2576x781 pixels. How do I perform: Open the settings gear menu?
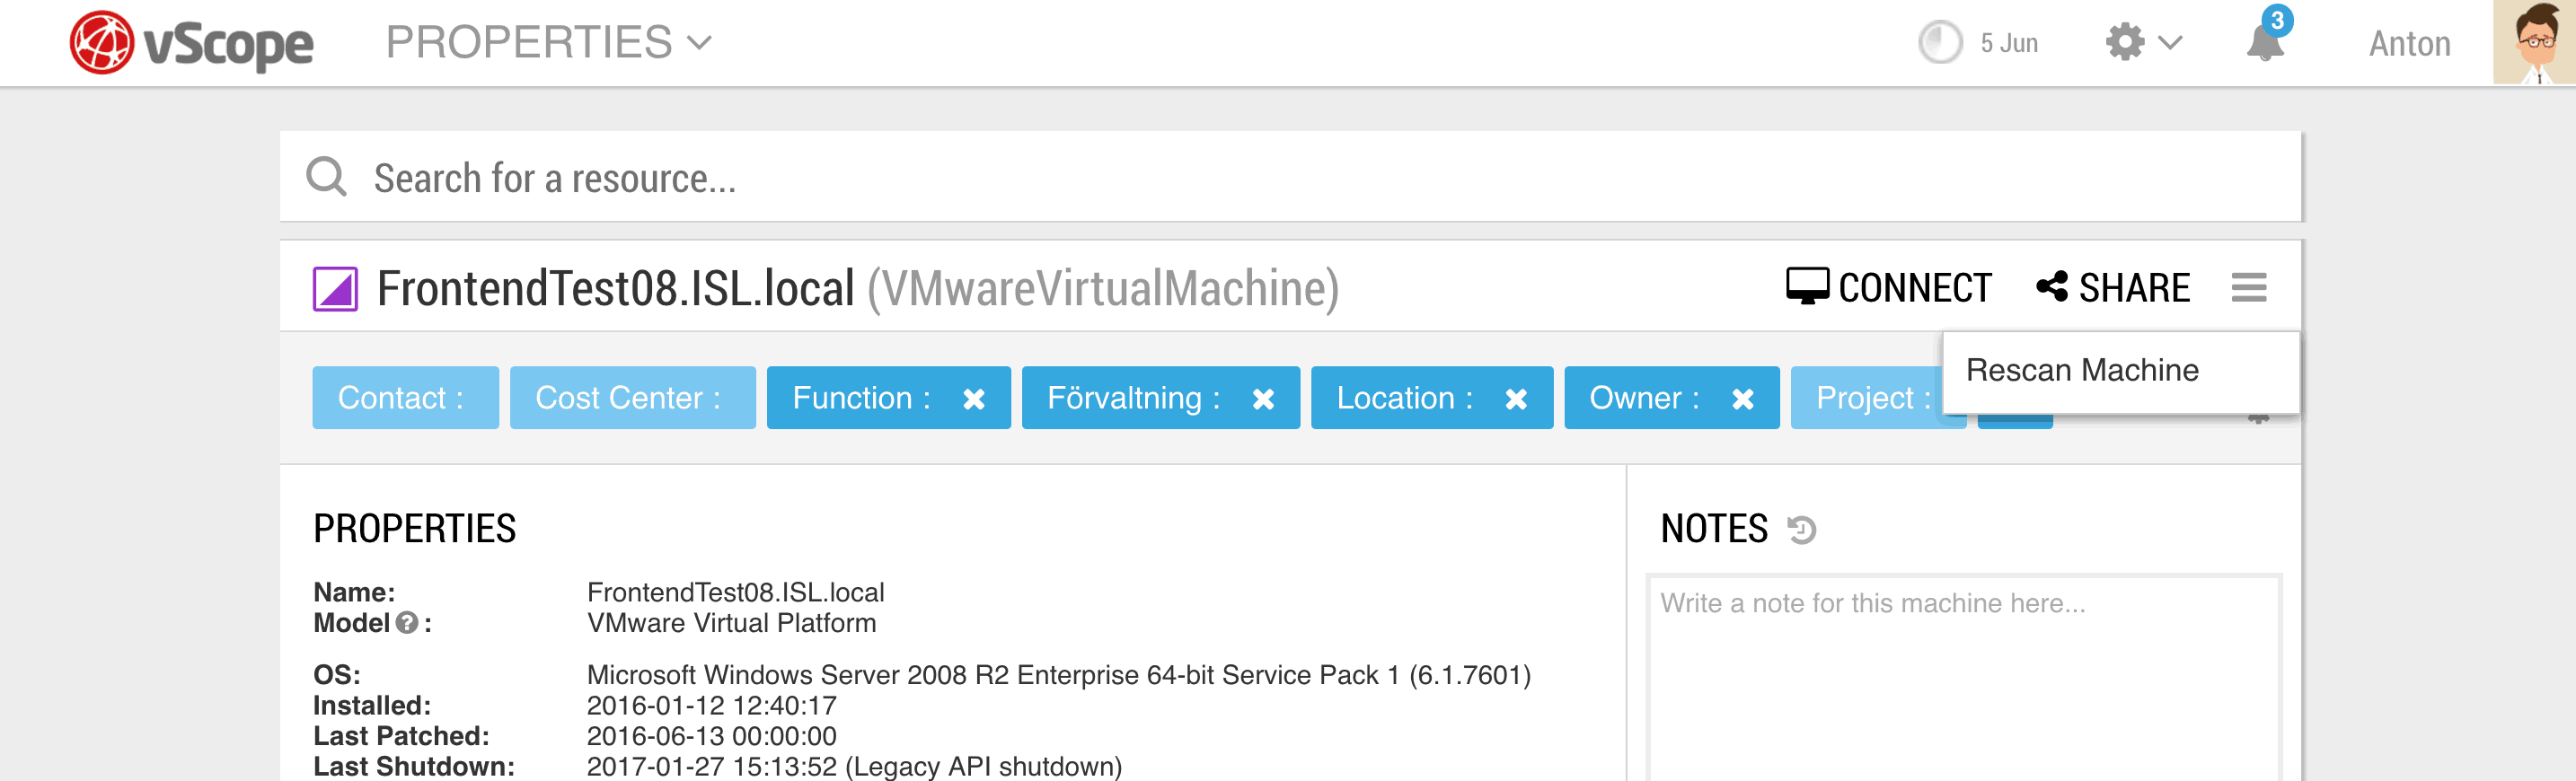[2125, 43]
